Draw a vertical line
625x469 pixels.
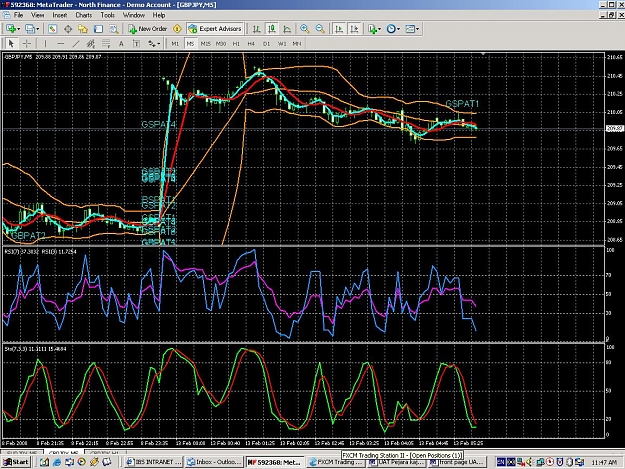45,43
